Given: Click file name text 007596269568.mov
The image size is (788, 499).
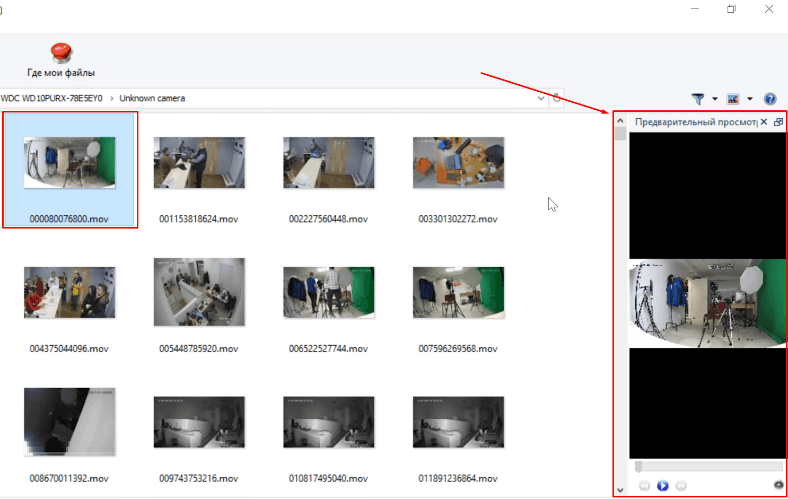Looking at the screenshot, I should tap(458, 349).
